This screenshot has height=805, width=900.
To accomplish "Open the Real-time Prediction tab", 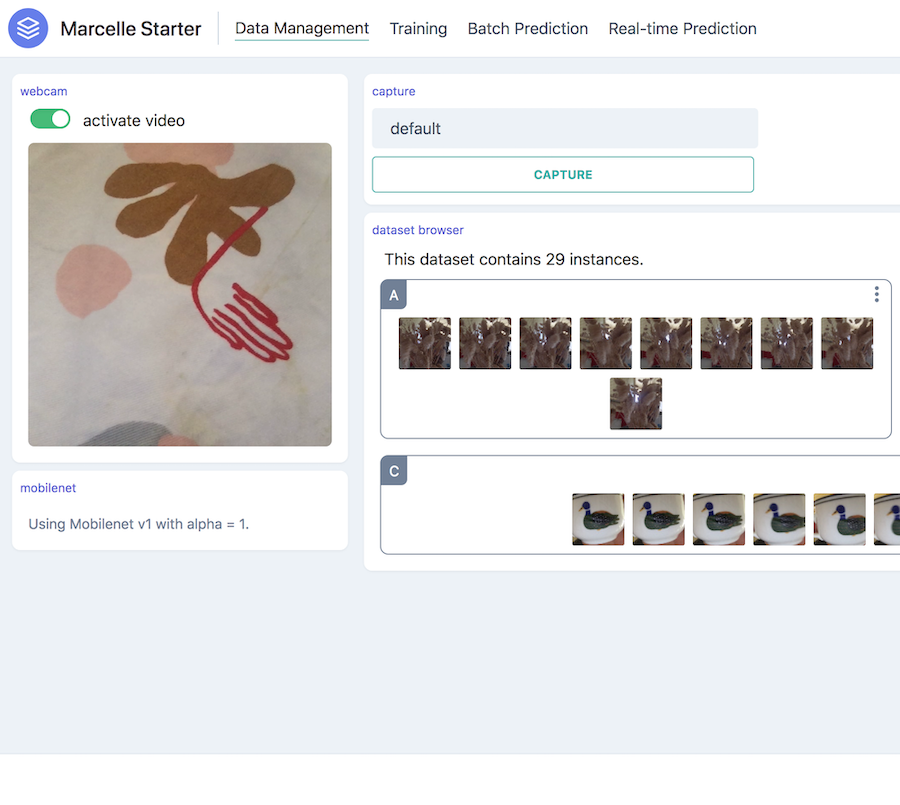I will pos(682,29).
